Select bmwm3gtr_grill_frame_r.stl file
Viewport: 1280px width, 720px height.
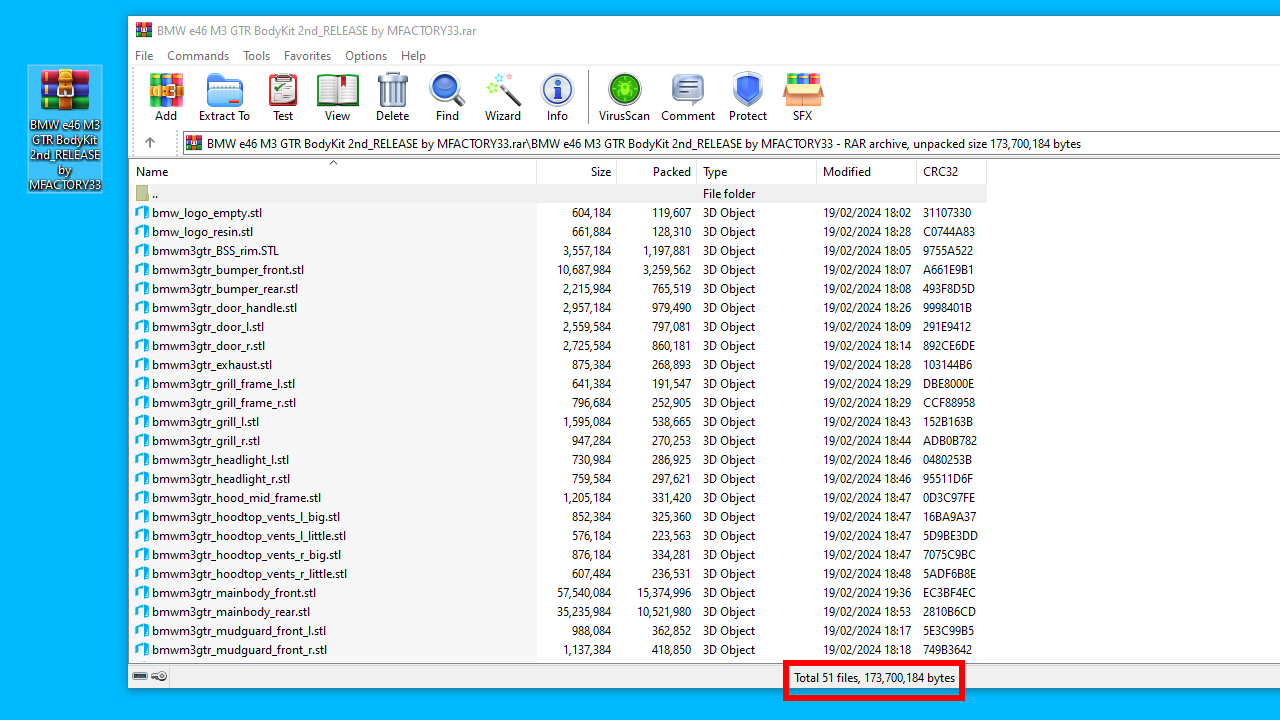tap(558, 403)
